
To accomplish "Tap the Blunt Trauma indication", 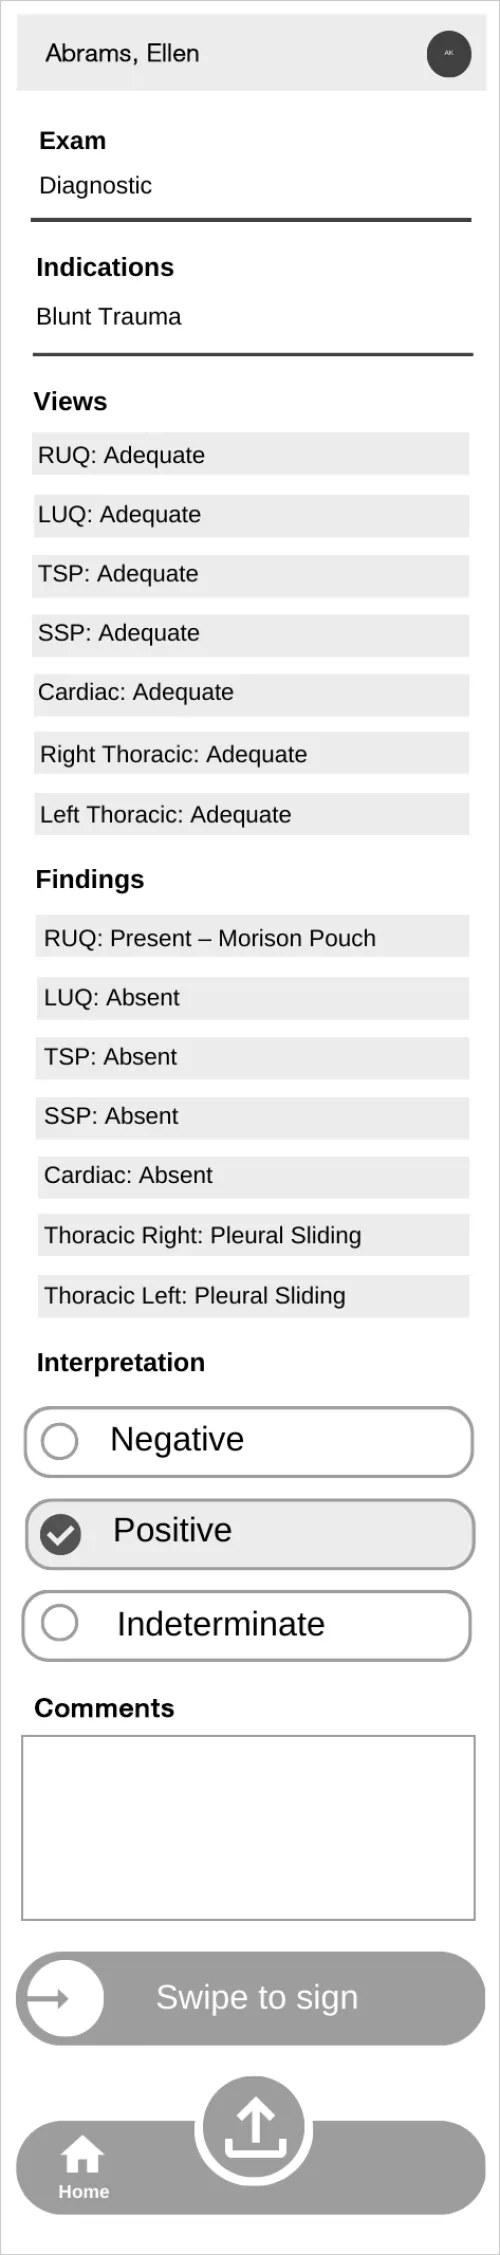I will 109,316.
